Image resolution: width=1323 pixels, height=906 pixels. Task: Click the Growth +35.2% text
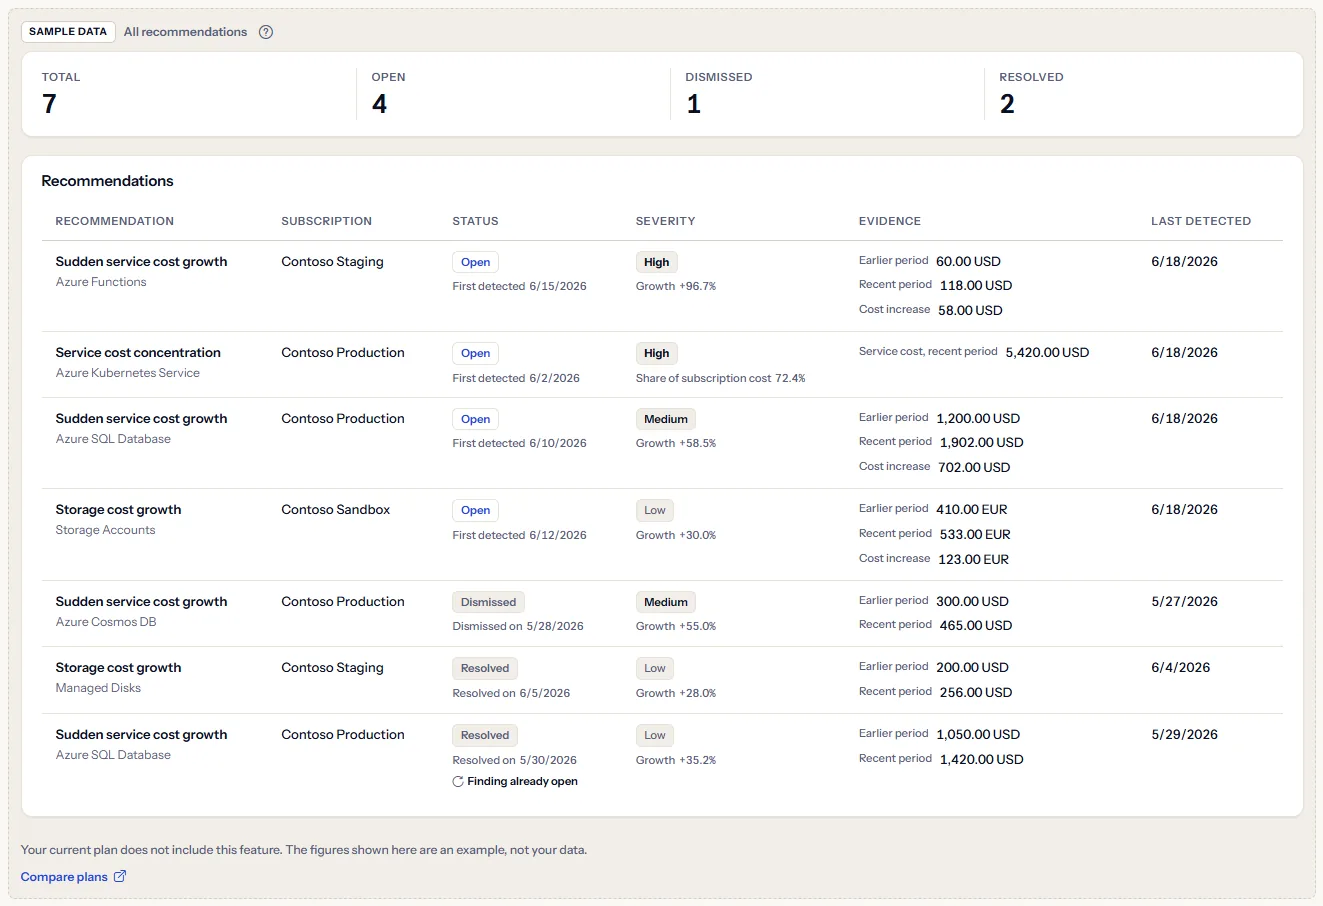(676, 760)
